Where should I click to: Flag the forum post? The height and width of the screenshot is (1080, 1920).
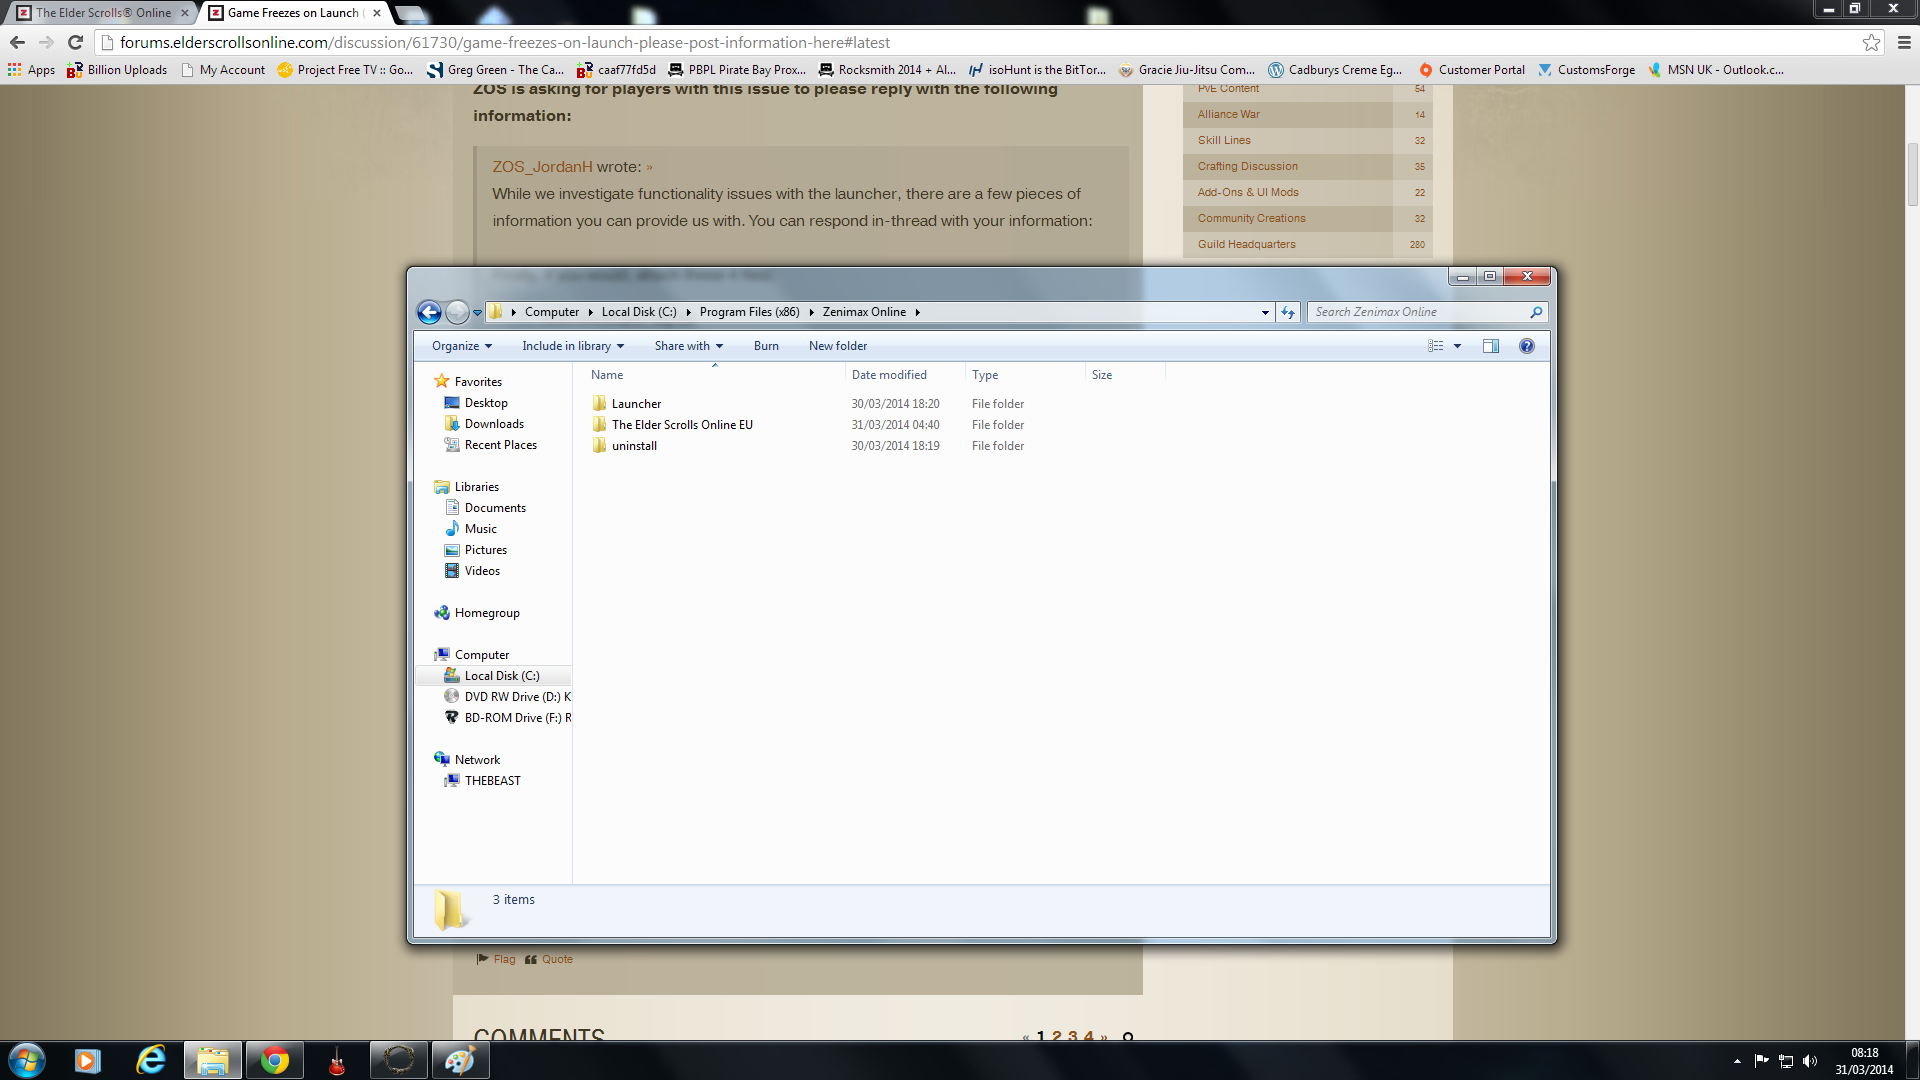[496, 959]
